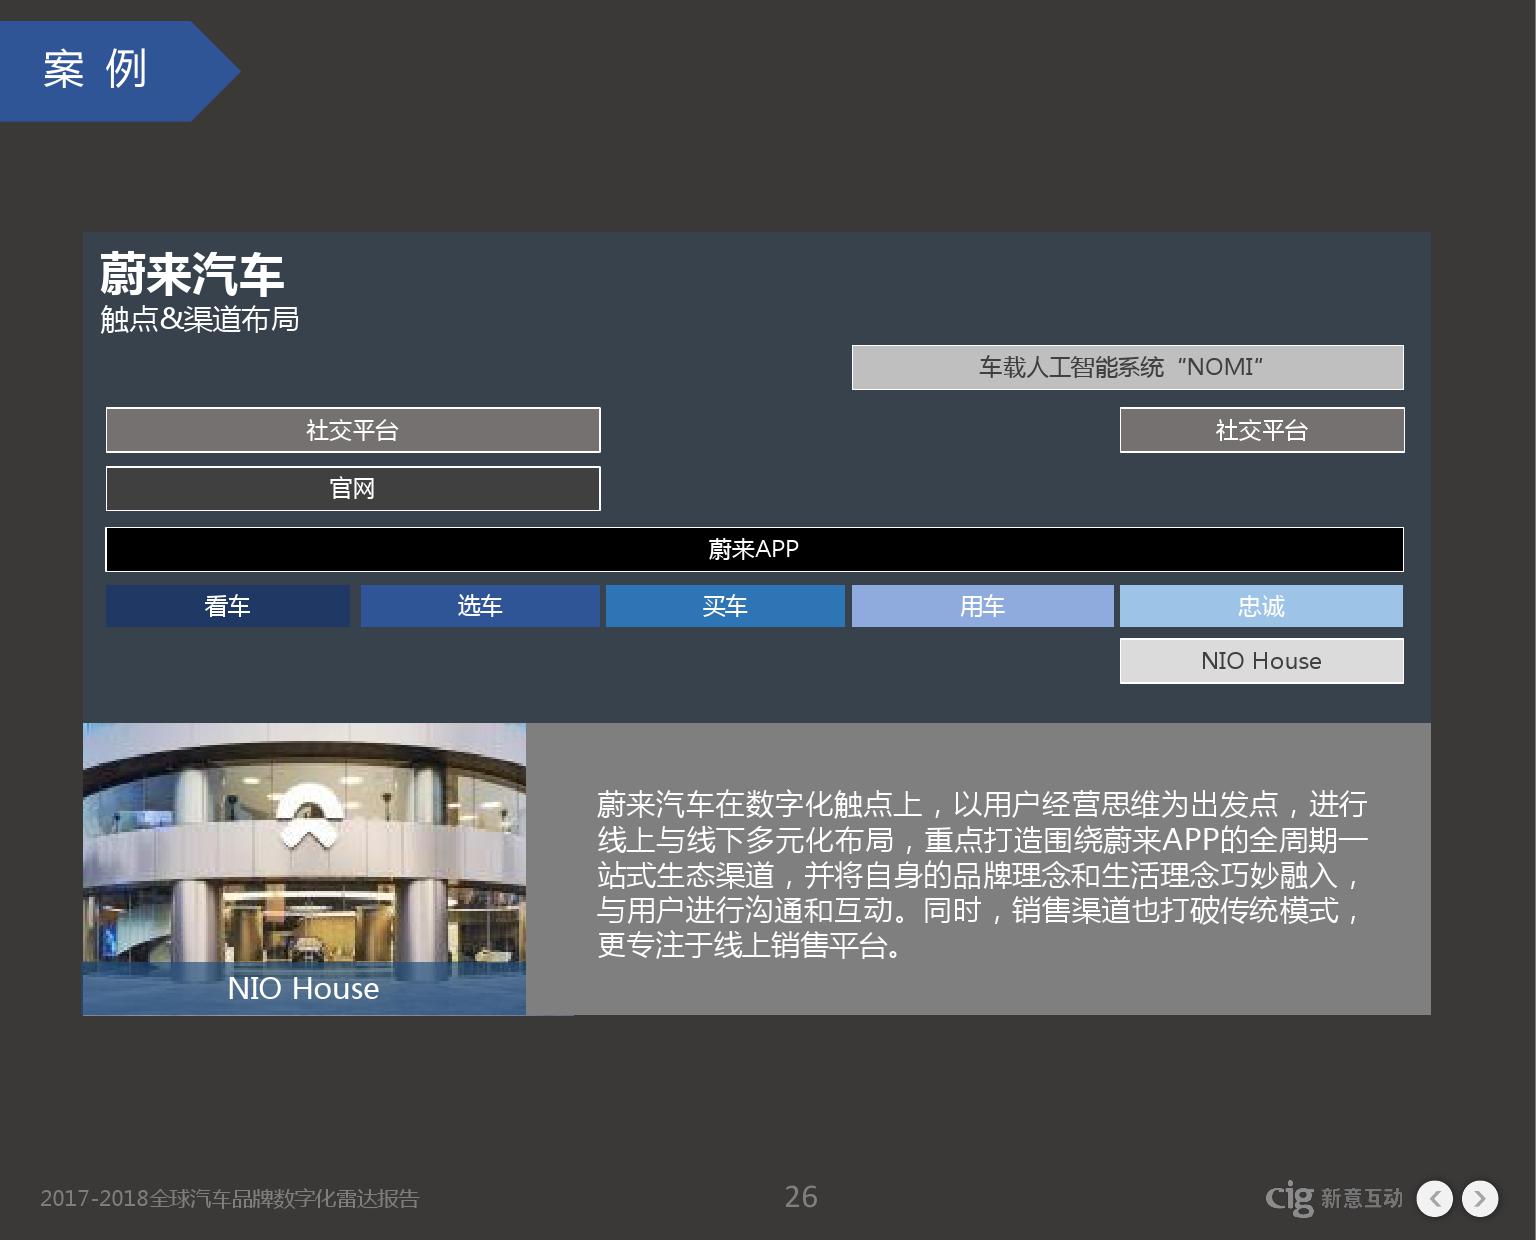This screenshot has height=1240, width=1536.
Task: Go to the previous slide arrow
Action: tap(1435, 1198)
